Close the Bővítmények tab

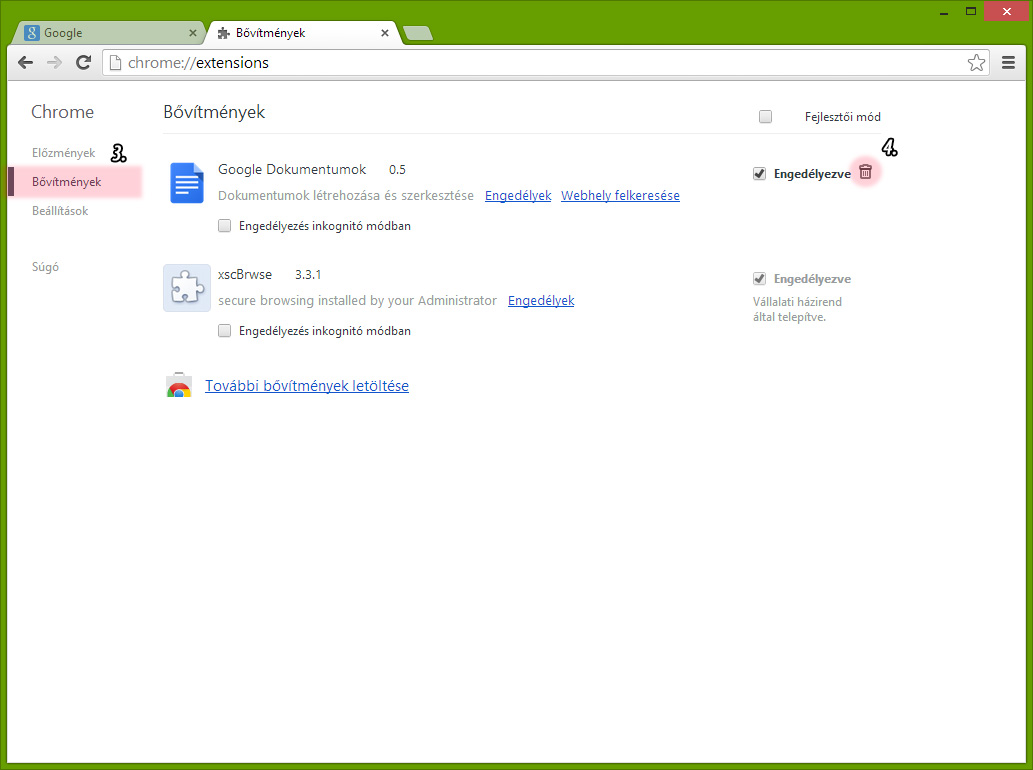pos(385,33)
